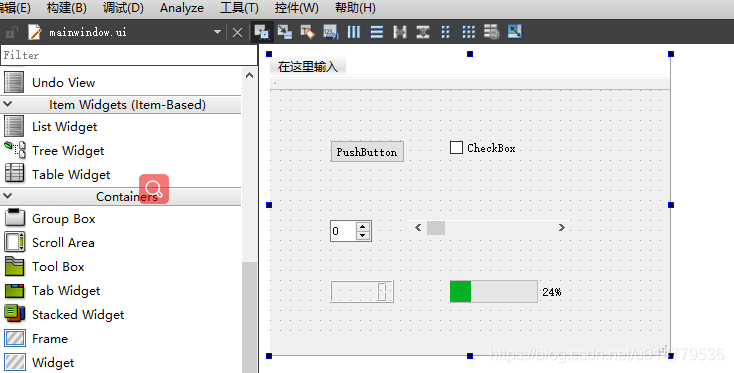734x373 pixels.
Task: Click horizontal scrollbar right arrow on form
Action: click(561, 227)
